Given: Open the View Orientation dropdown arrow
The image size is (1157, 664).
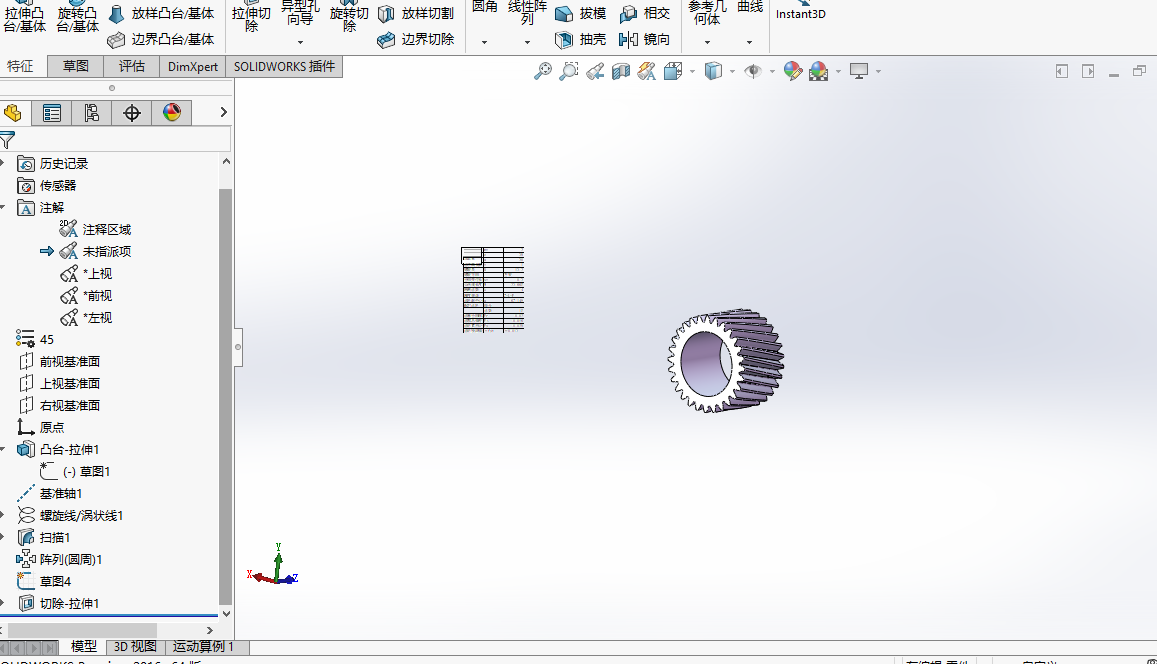Looking at the screenshot, I should [x=692, y=72].
